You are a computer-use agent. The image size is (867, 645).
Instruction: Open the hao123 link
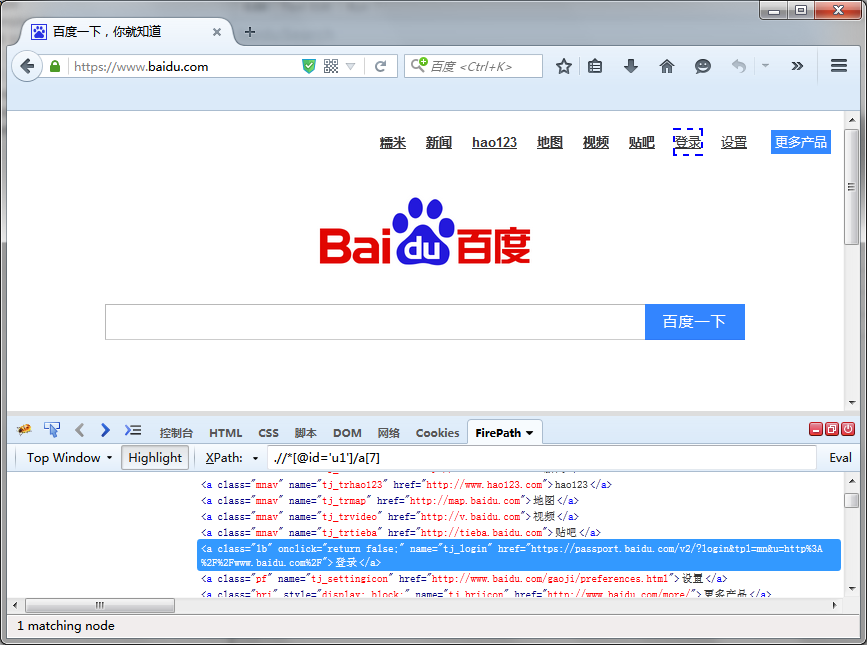[494, 143]
